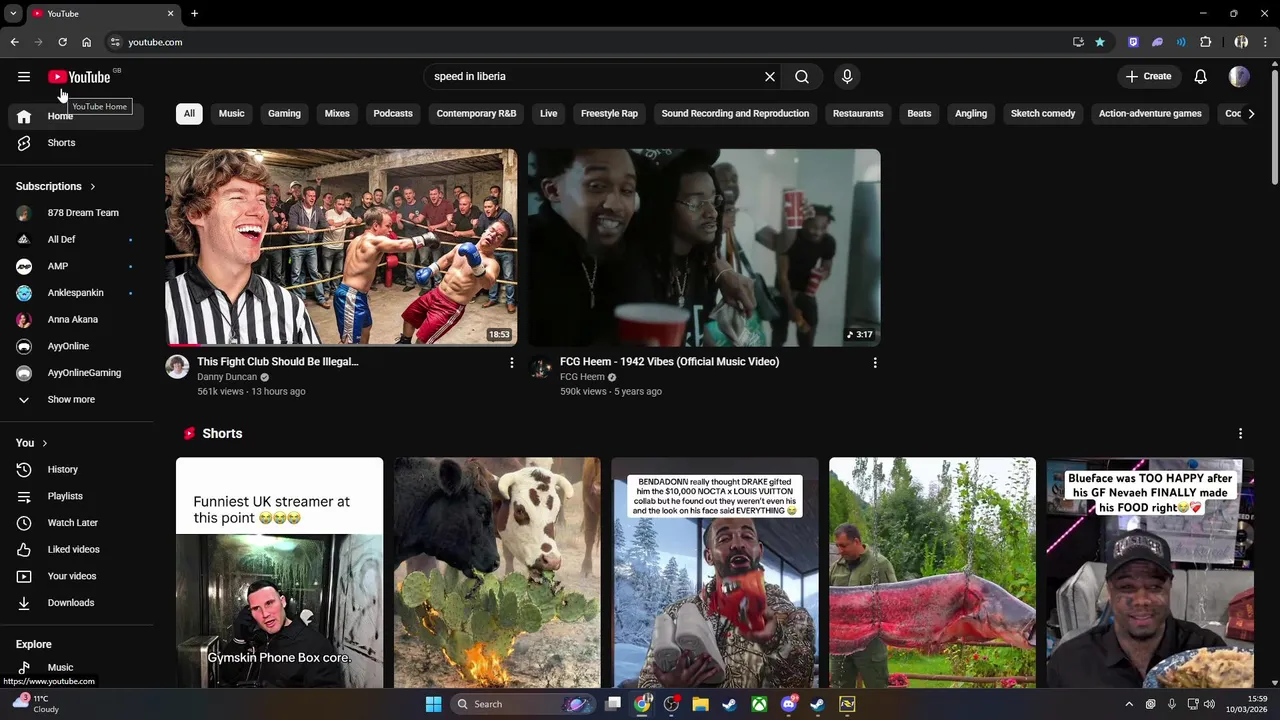This screenshot has height=720, width=1280.
Task: Select the All filter chip
Action: (189, 114)
